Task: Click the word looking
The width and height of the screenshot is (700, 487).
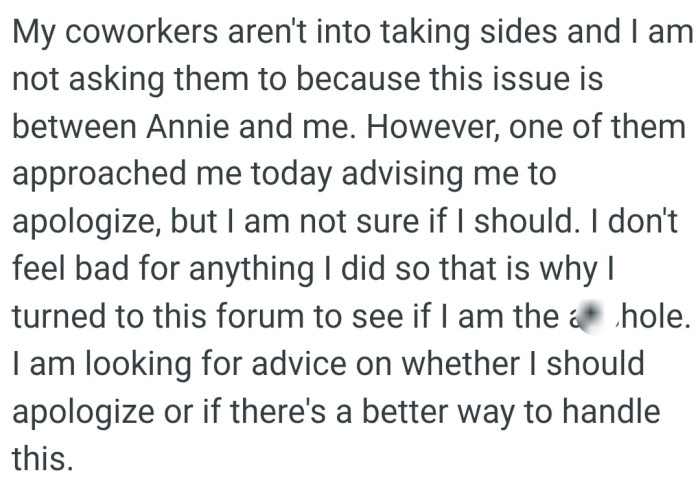Action: click(x=138, y=365)
